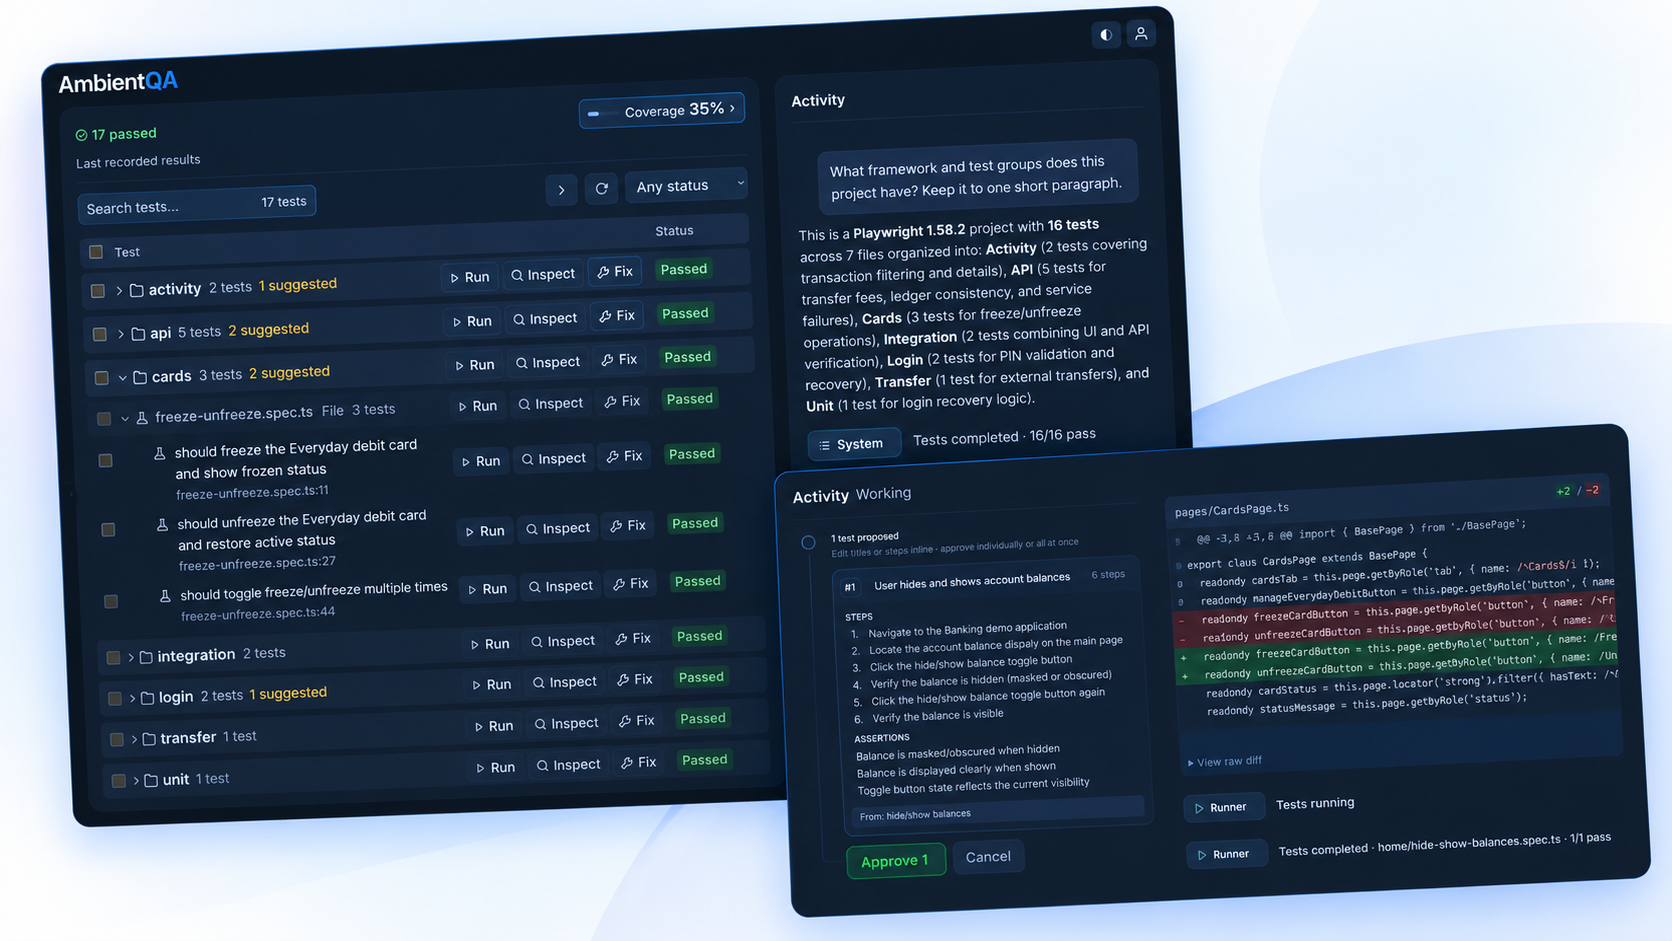Run the activity test group

click(x=470, y=277)
